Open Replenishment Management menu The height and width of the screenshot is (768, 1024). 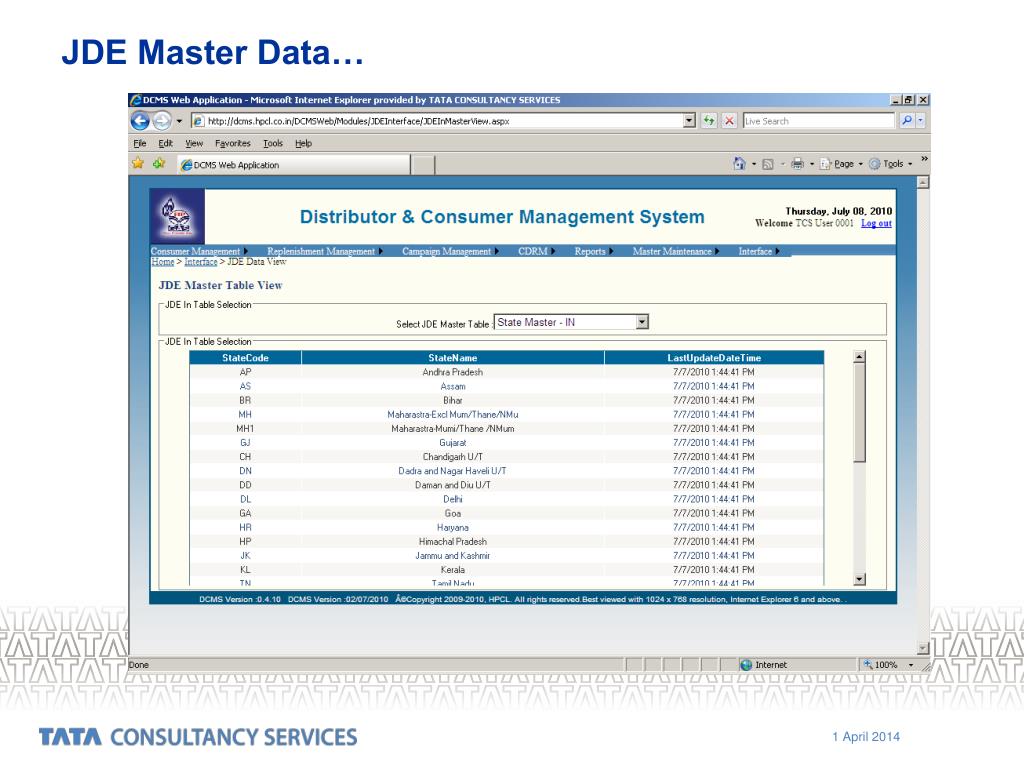point(325,251)
